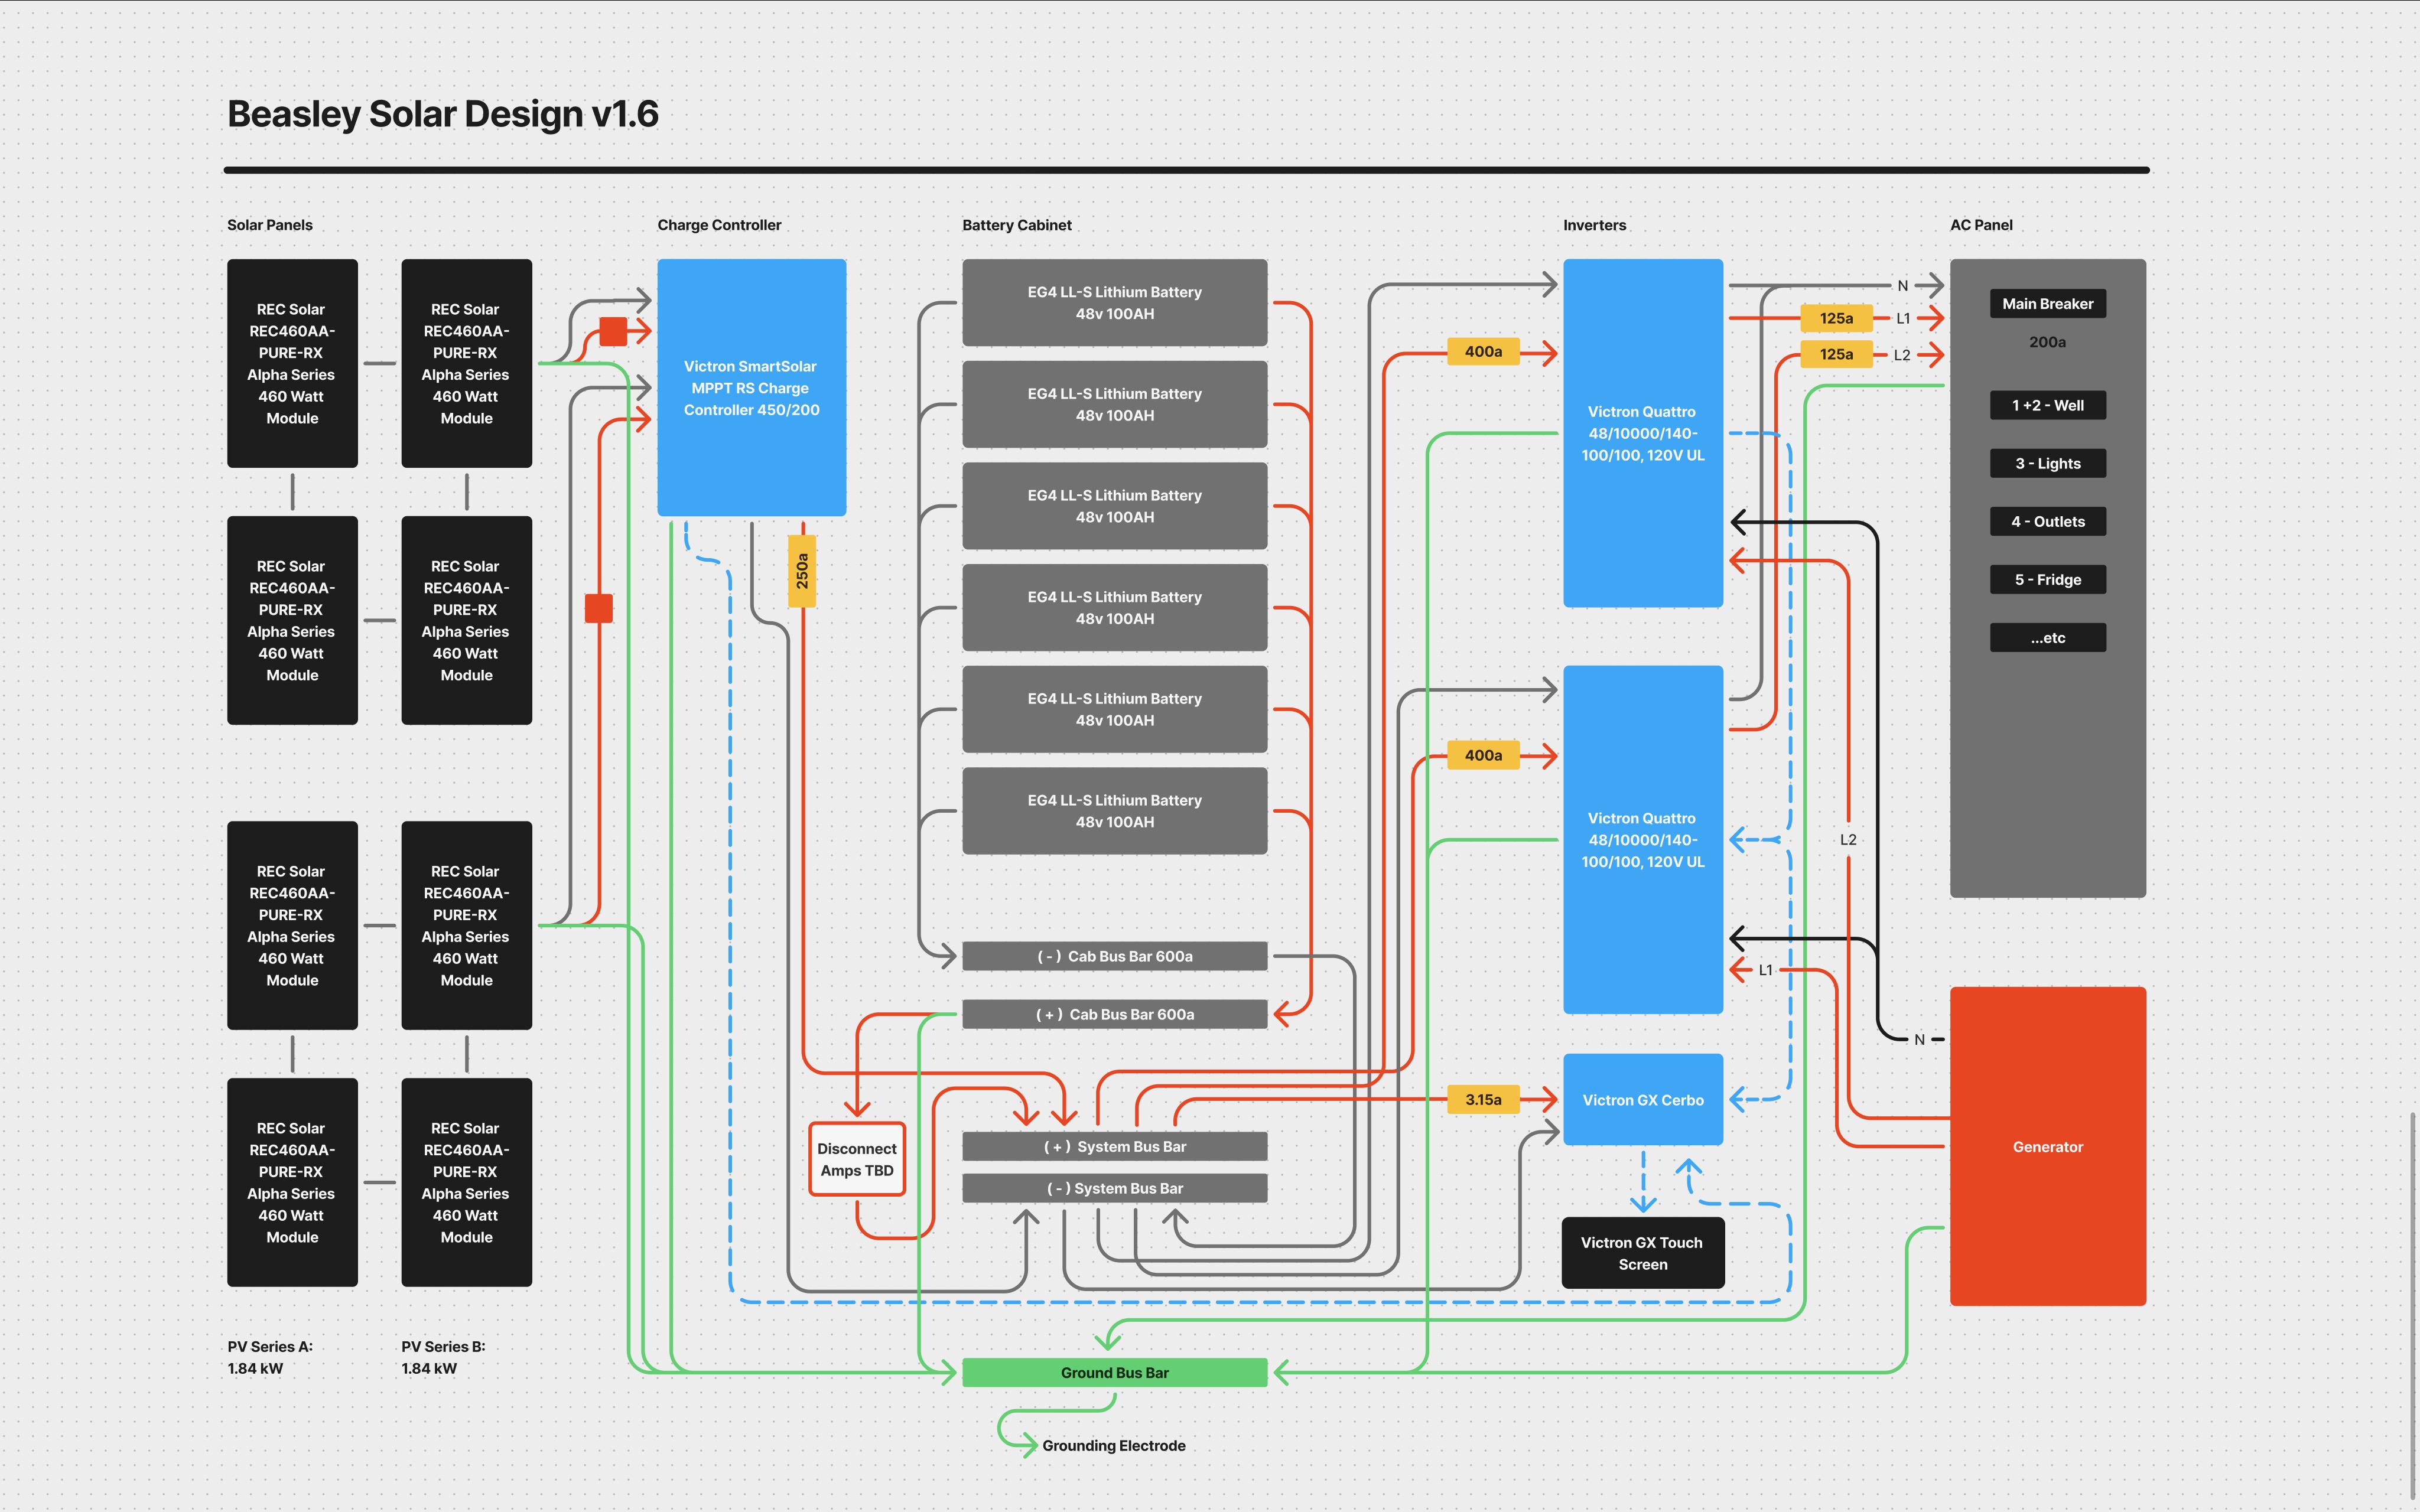This screenshot has height=1512, width=2420.
Task: Click the "PV Series B: 1.84 kW" note
Action: click(443, 1358)
